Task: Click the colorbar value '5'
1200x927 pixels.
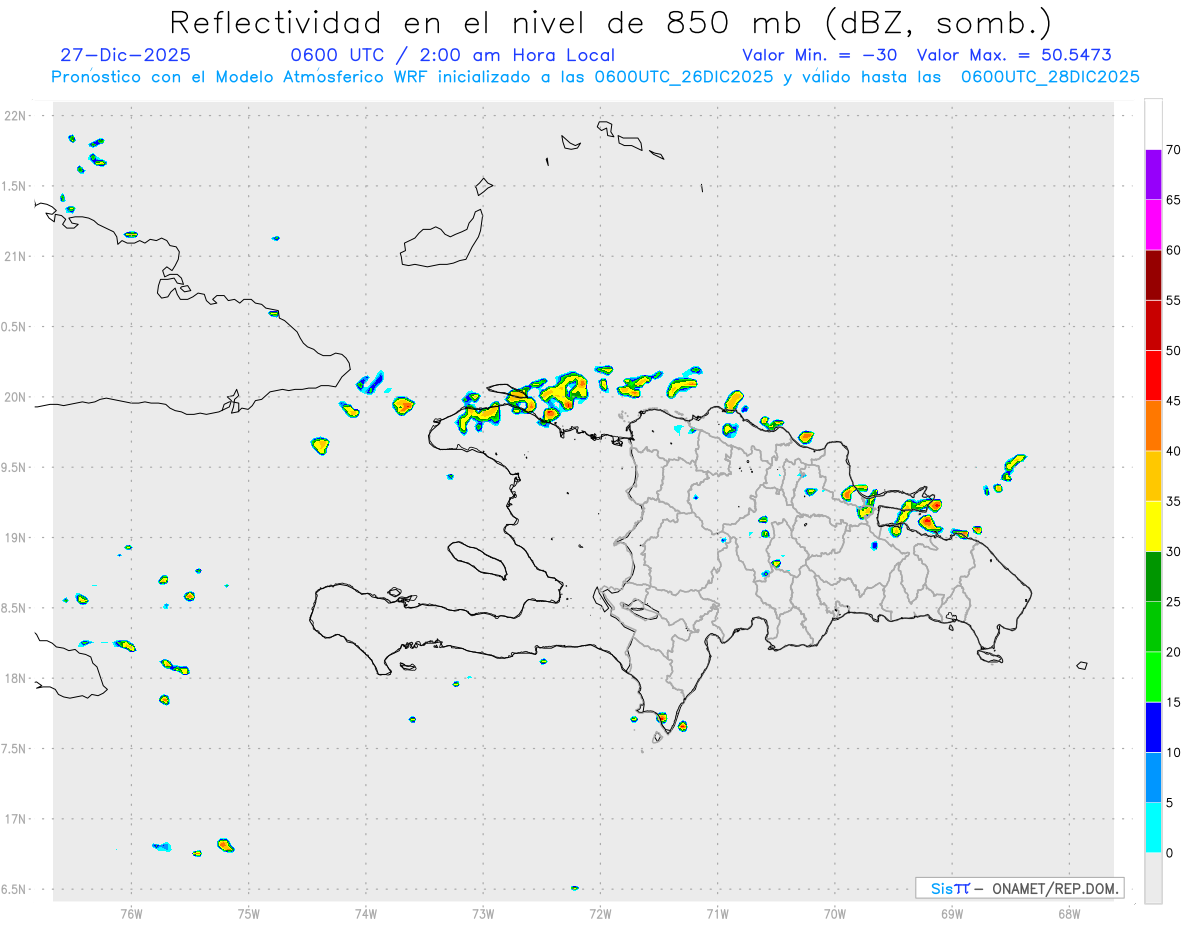Action: click(x=1169, y=802)
